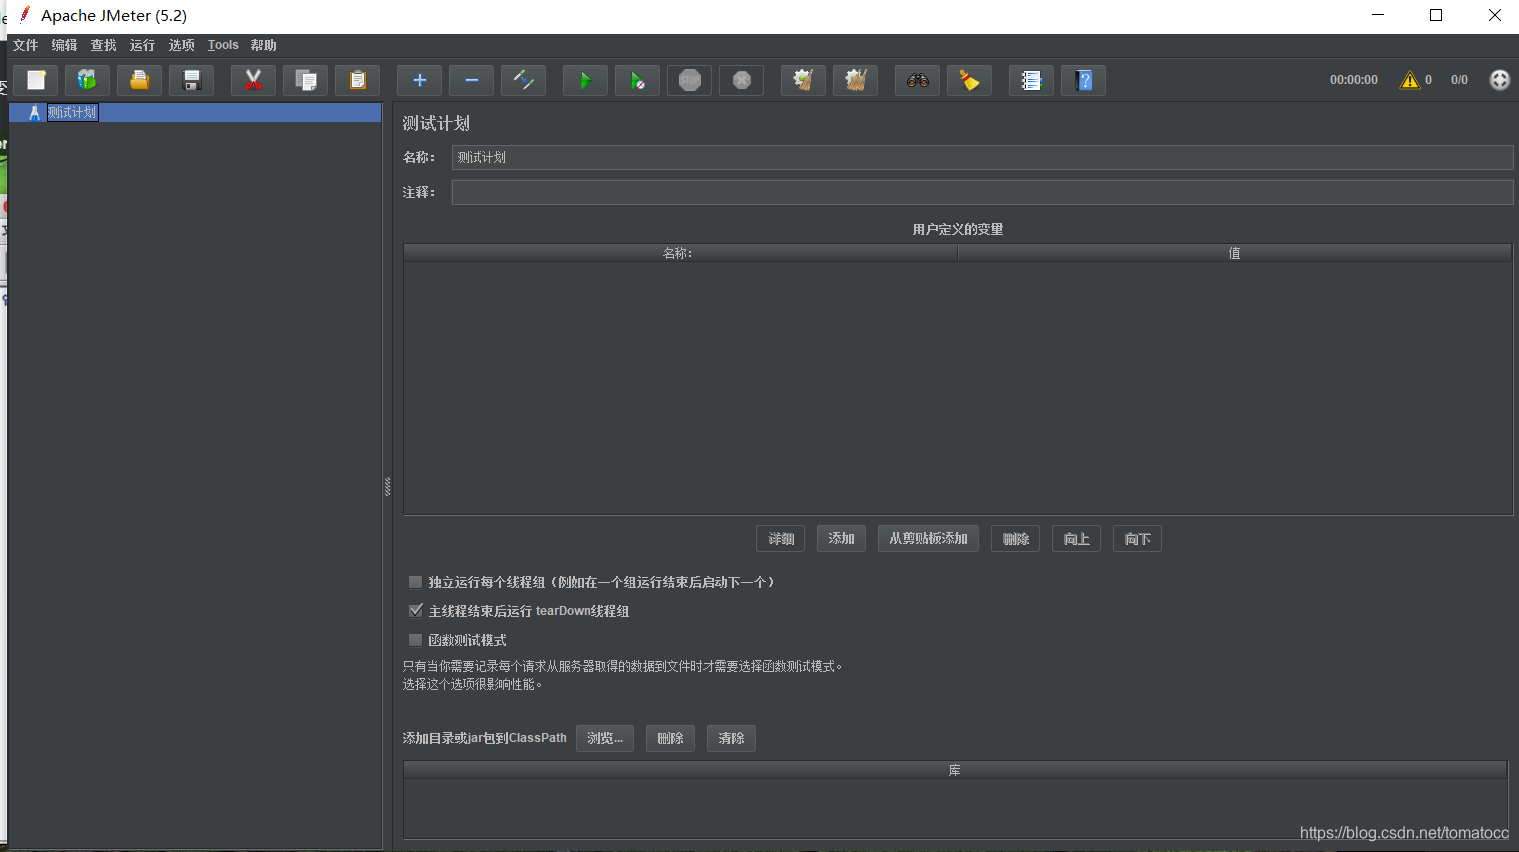Click the 0/0 active threads counter
The image size is (1519, 852).
(1460, 80)
